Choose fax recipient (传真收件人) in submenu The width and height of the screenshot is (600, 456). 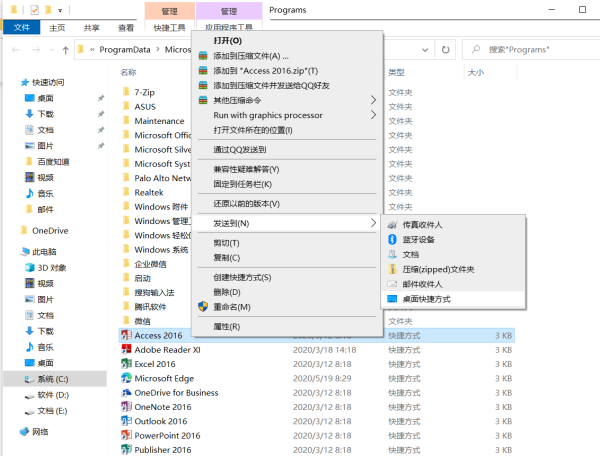tap(453, 225)
